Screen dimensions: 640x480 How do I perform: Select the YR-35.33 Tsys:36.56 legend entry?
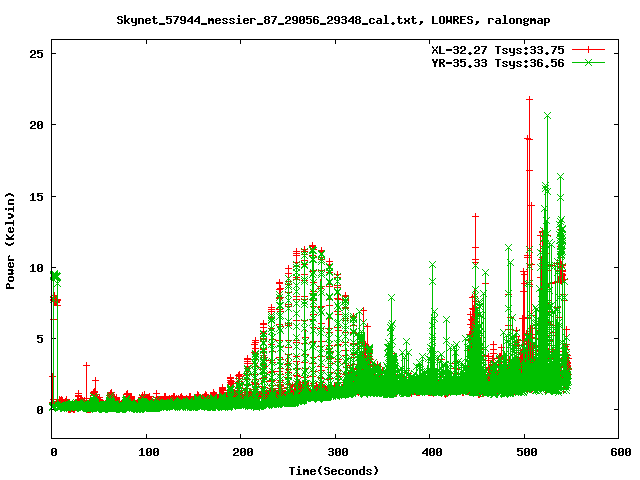pos(498,63)
